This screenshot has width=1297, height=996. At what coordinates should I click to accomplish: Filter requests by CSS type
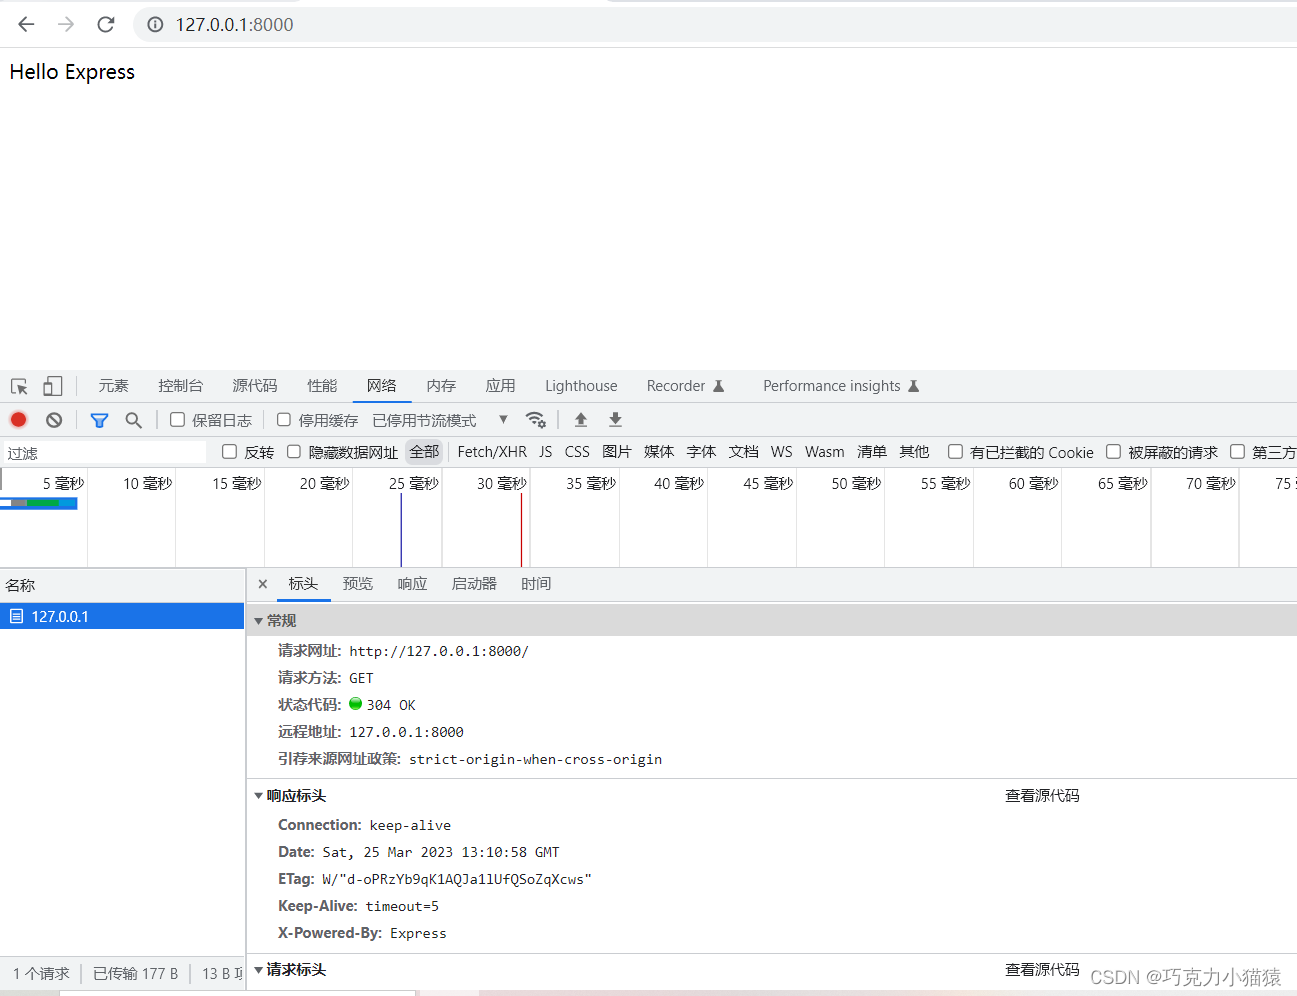point(577,452)
